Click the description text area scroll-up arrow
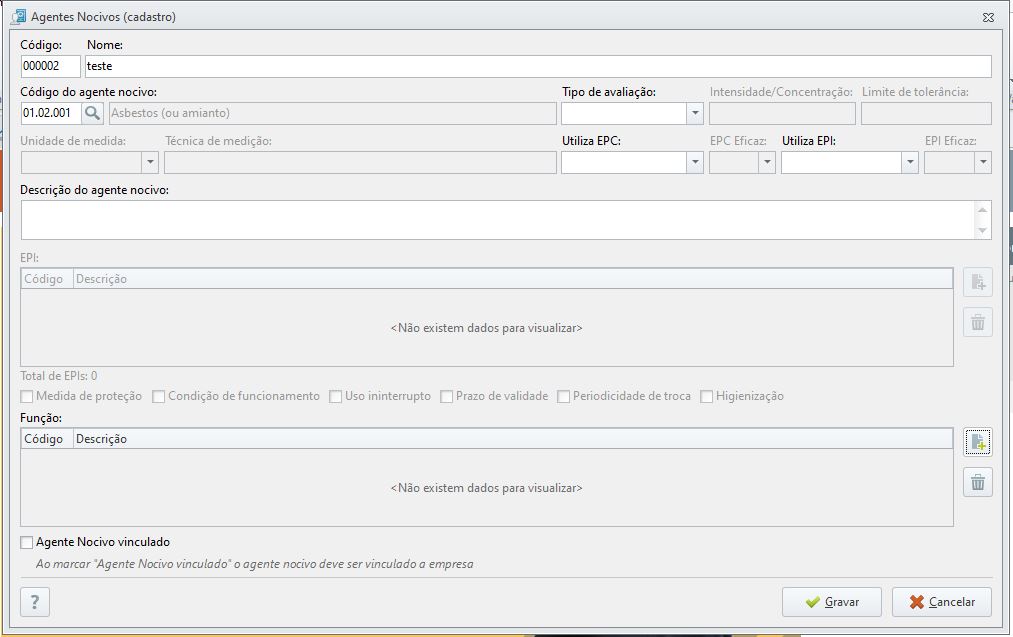Viewport: 1013px width, 637px height. [982, 210]
